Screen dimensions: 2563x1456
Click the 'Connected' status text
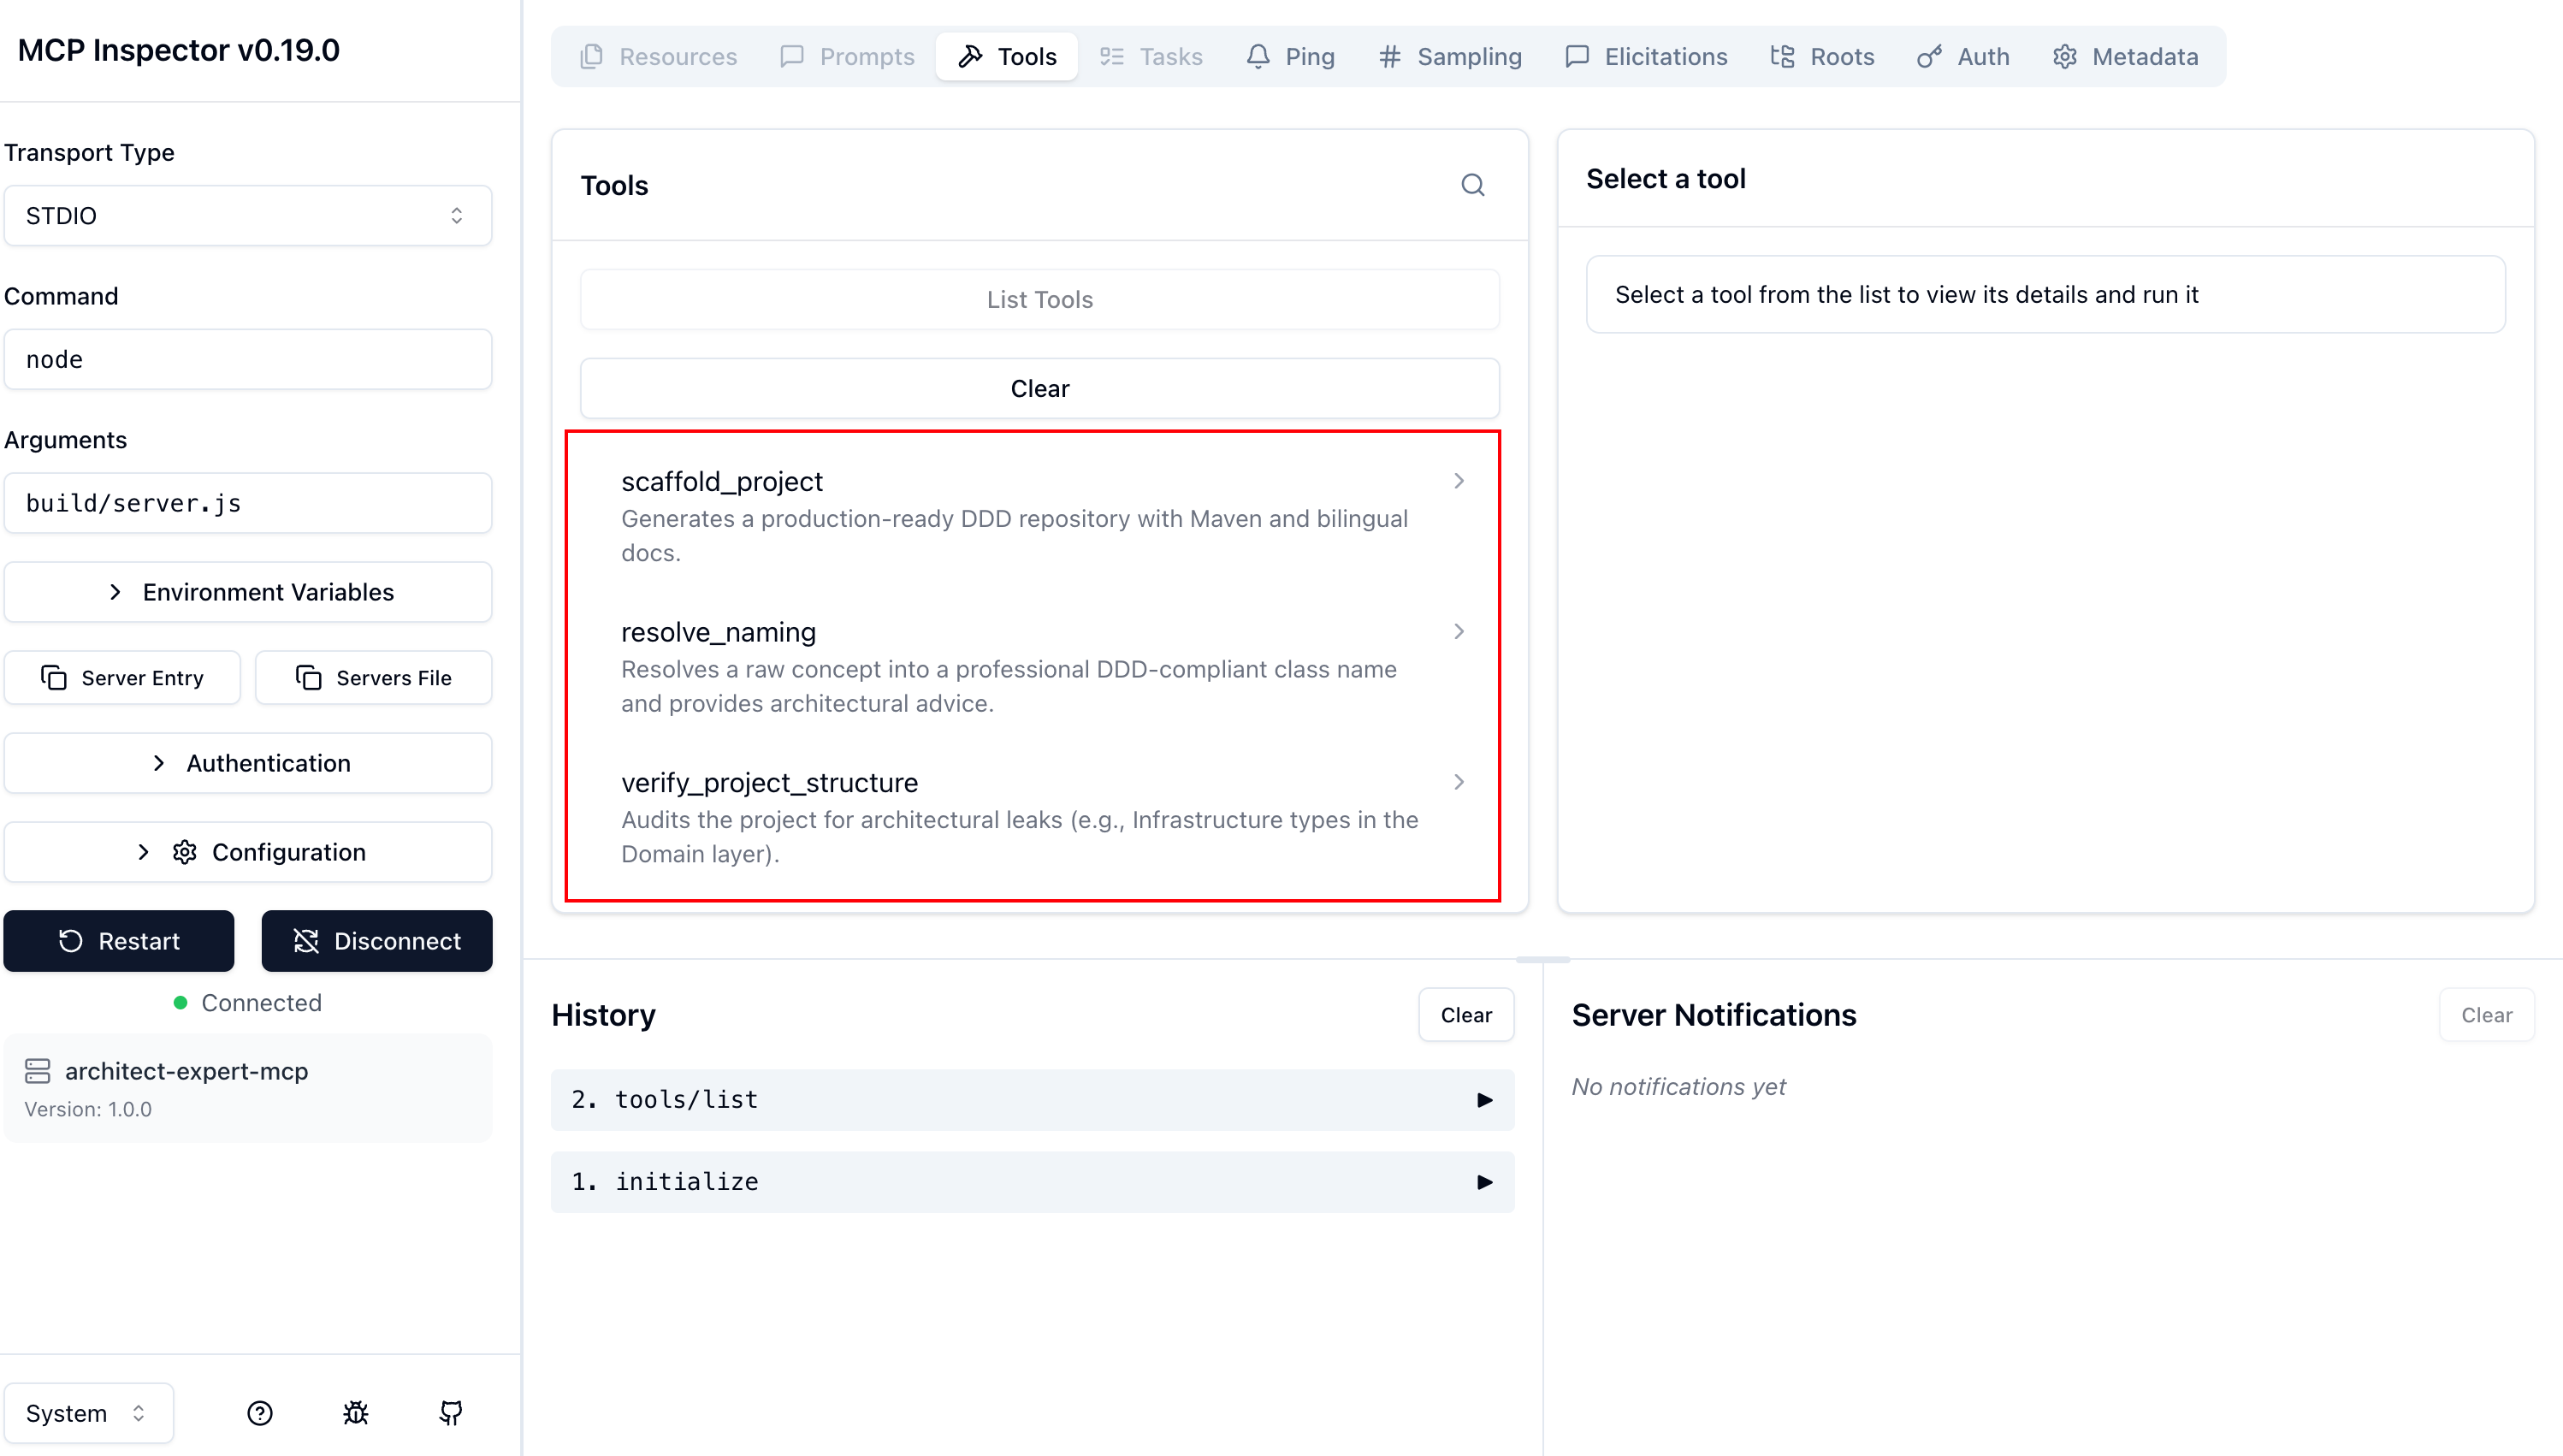tap(261, 1003)
